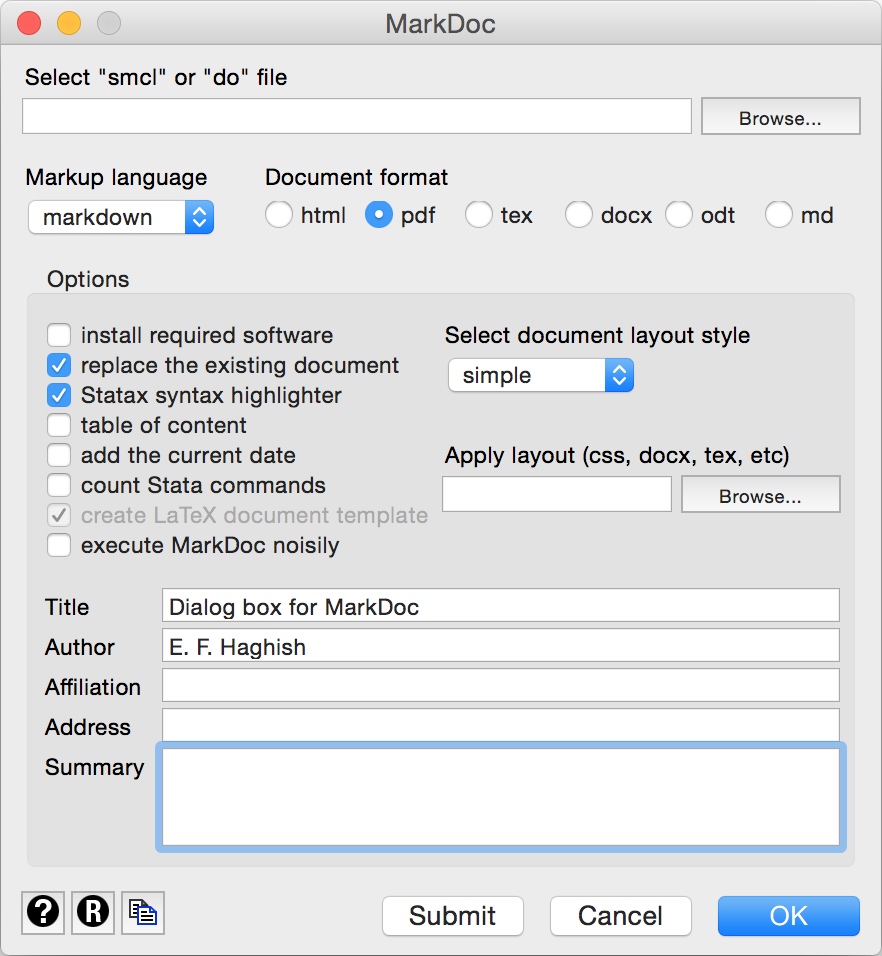
Task: Focus the Summary text area
Action: point(500,797)
